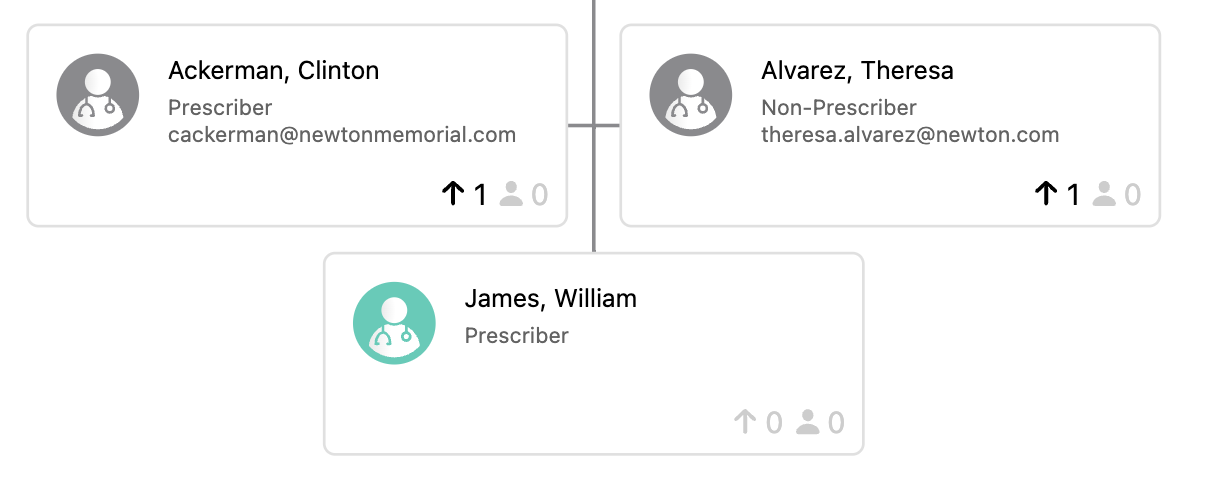Image resolution: width=1230 pixels, height=488 pixels.
Task: Click William James's teal doctor avatar
Action: 395,323
